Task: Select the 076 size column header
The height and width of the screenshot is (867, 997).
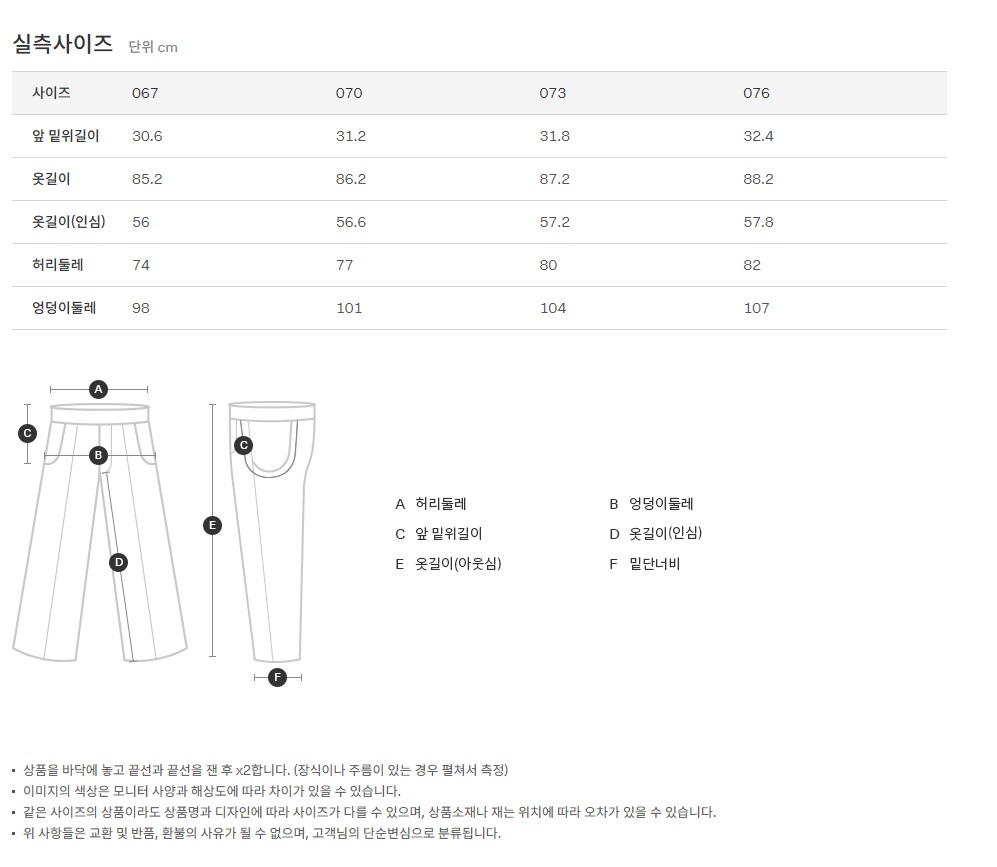Action: point(757,93)
